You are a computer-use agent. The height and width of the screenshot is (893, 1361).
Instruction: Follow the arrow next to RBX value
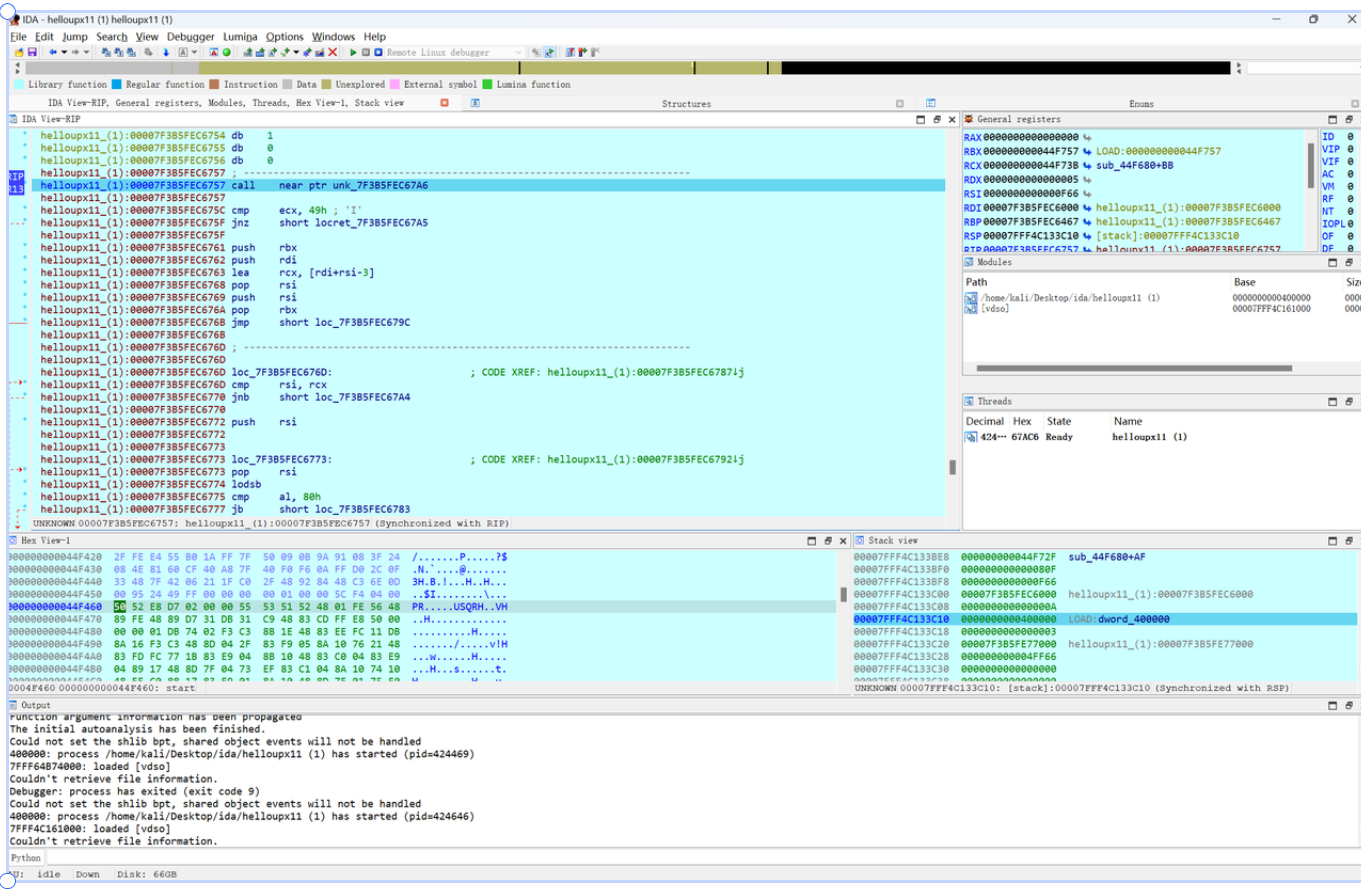(1088, 151)
